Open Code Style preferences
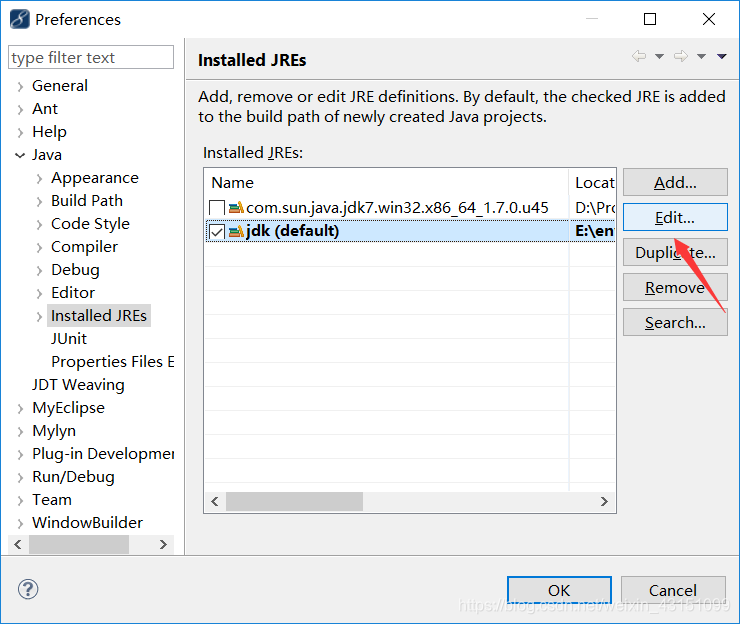The height and width of the screenshot is (624, 740). 90,224
